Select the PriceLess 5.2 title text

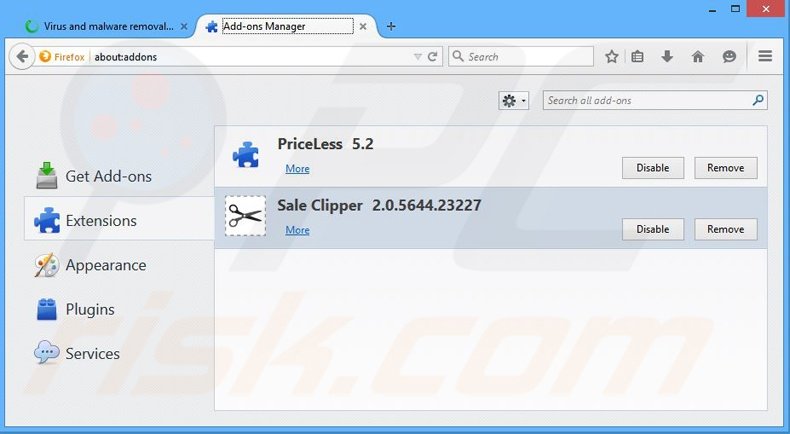click(x=325, y=144)
